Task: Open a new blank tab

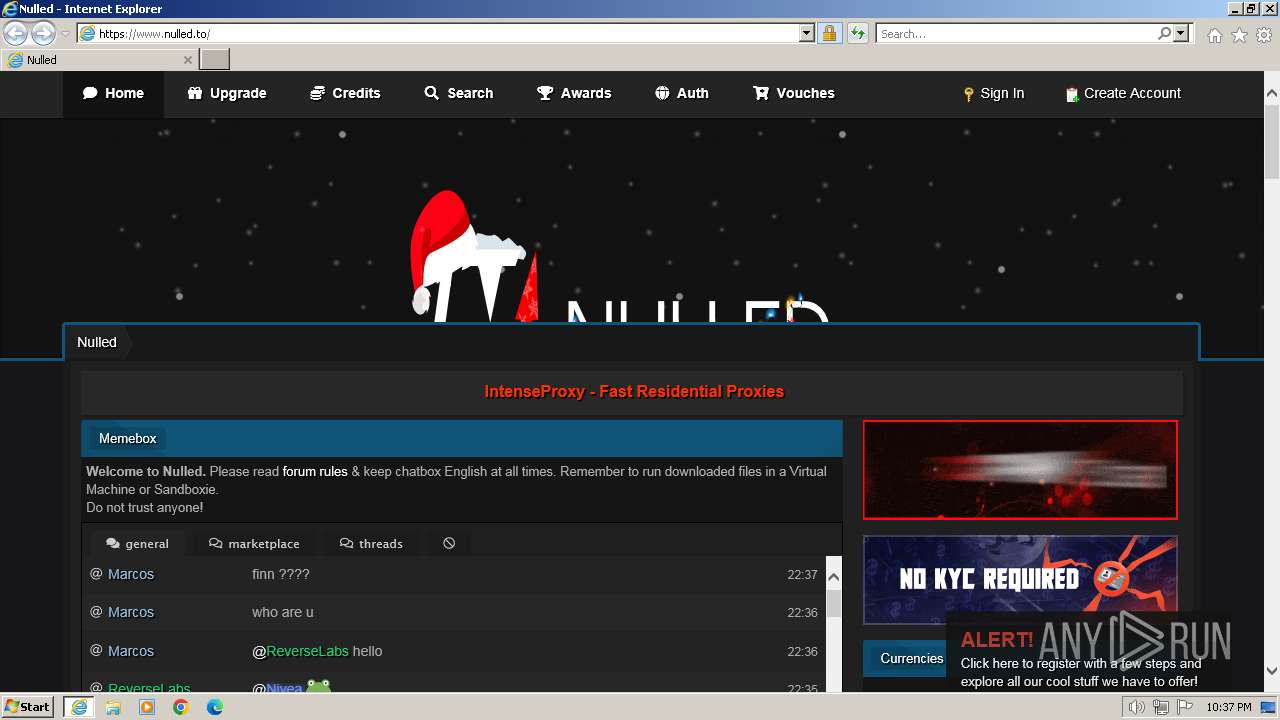Action: (x=215, y=60)
